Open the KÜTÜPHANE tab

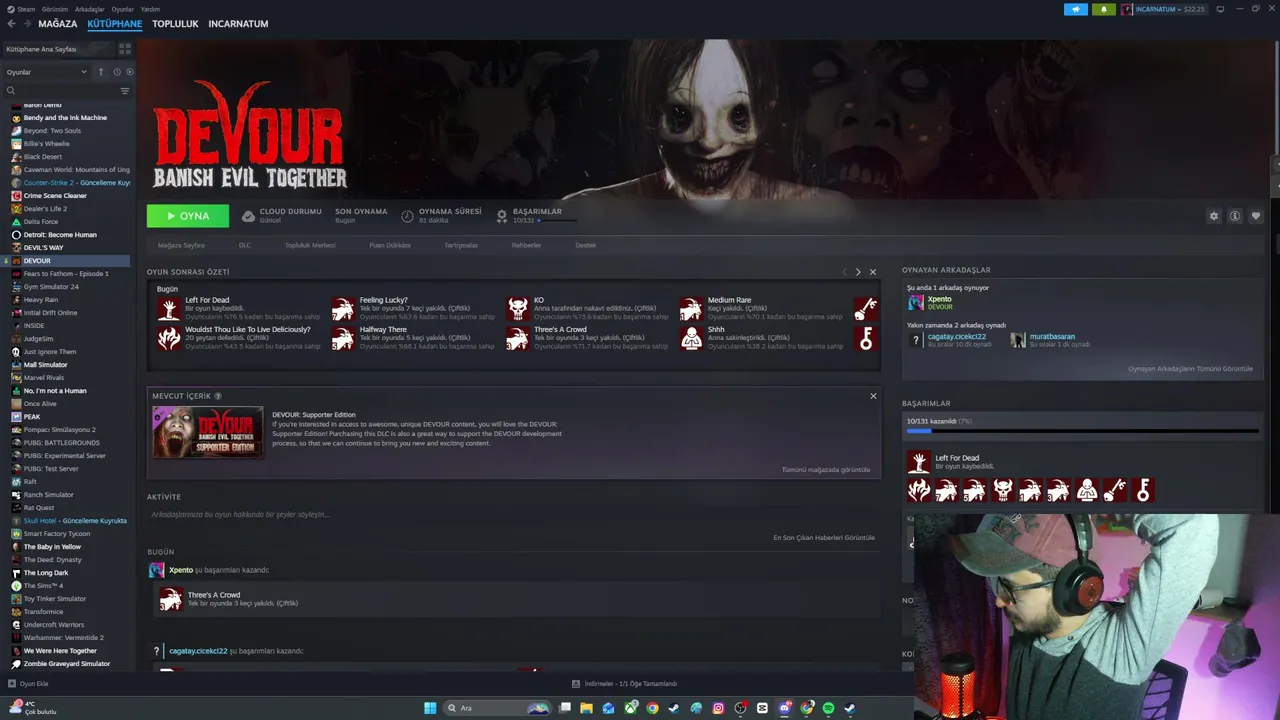[x=114, y=24]
